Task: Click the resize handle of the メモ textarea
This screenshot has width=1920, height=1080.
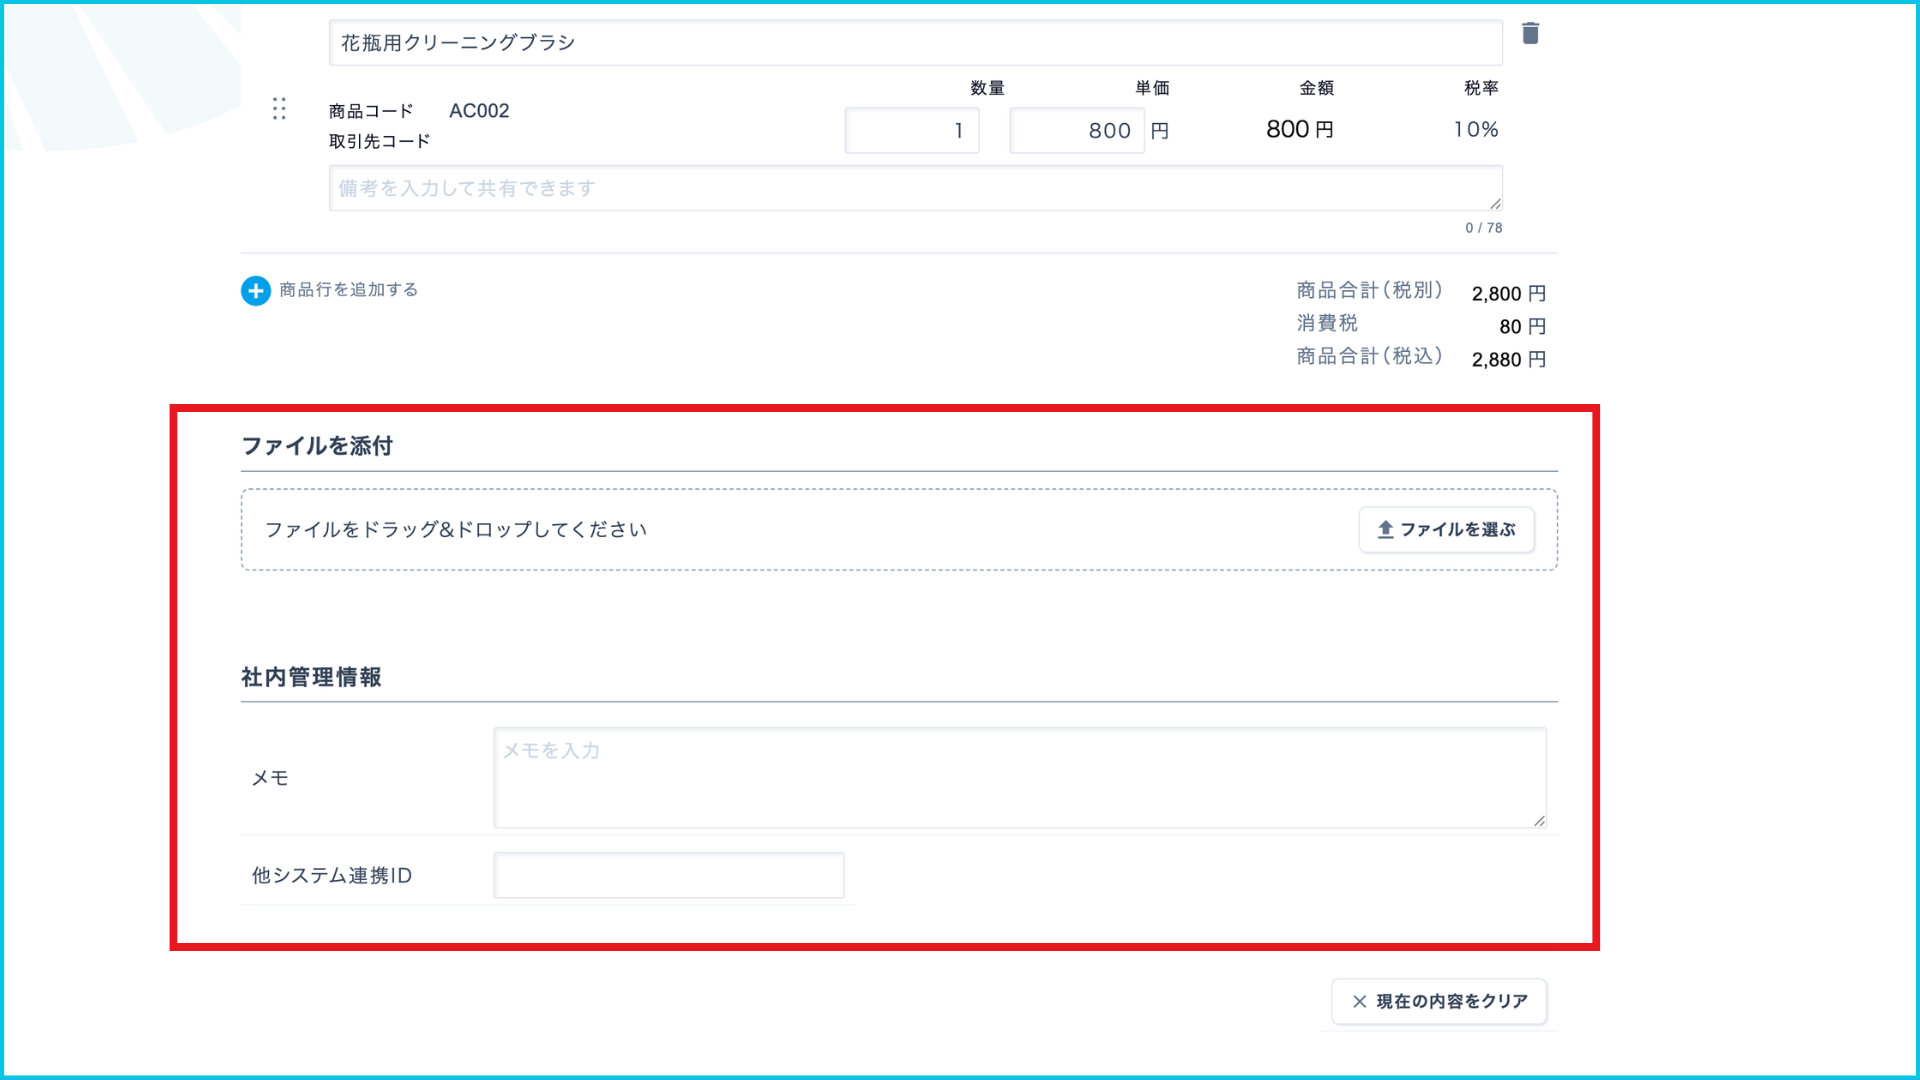Action: (x=1539, y=820)
